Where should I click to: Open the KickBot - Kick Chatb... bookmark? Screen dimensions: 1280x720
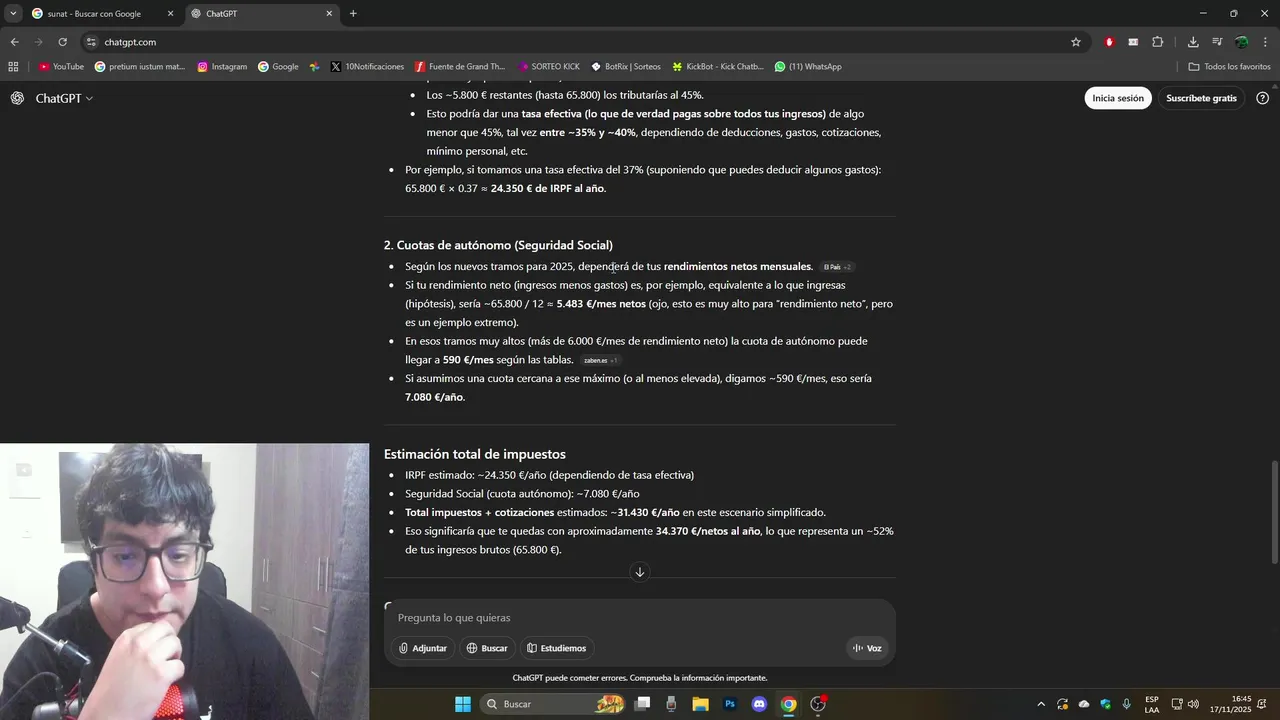pyautogui.click(x=718, y=67)
